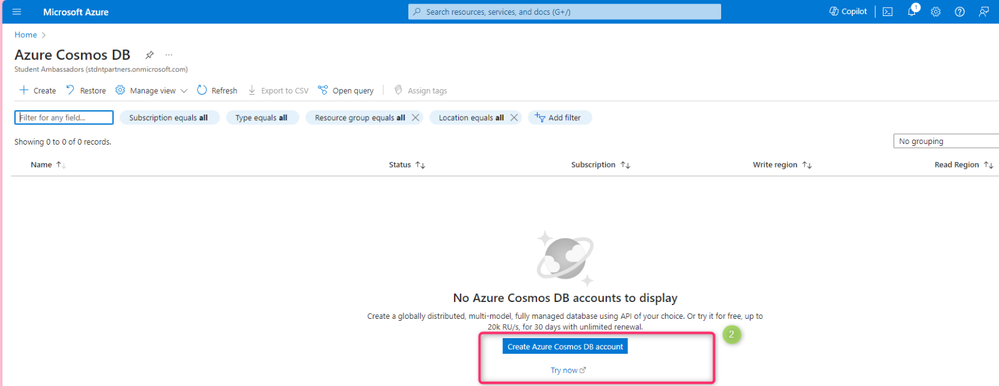Open the Try now link
The height and width of the screenshot is (386, 999).
click(x=568, y=370)
